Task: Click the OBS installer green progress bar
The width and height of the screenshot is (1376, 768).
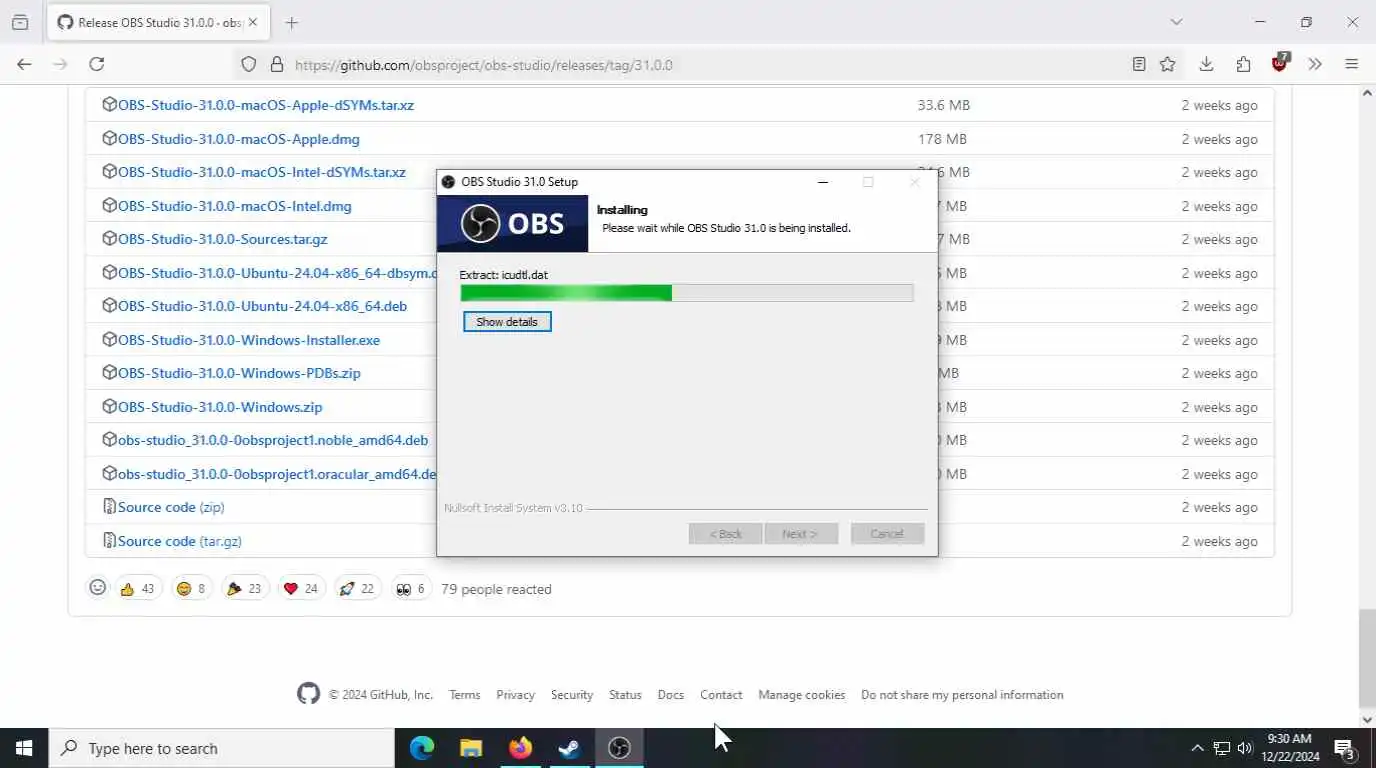Action: pyautogui.click(x=687, y=293)
